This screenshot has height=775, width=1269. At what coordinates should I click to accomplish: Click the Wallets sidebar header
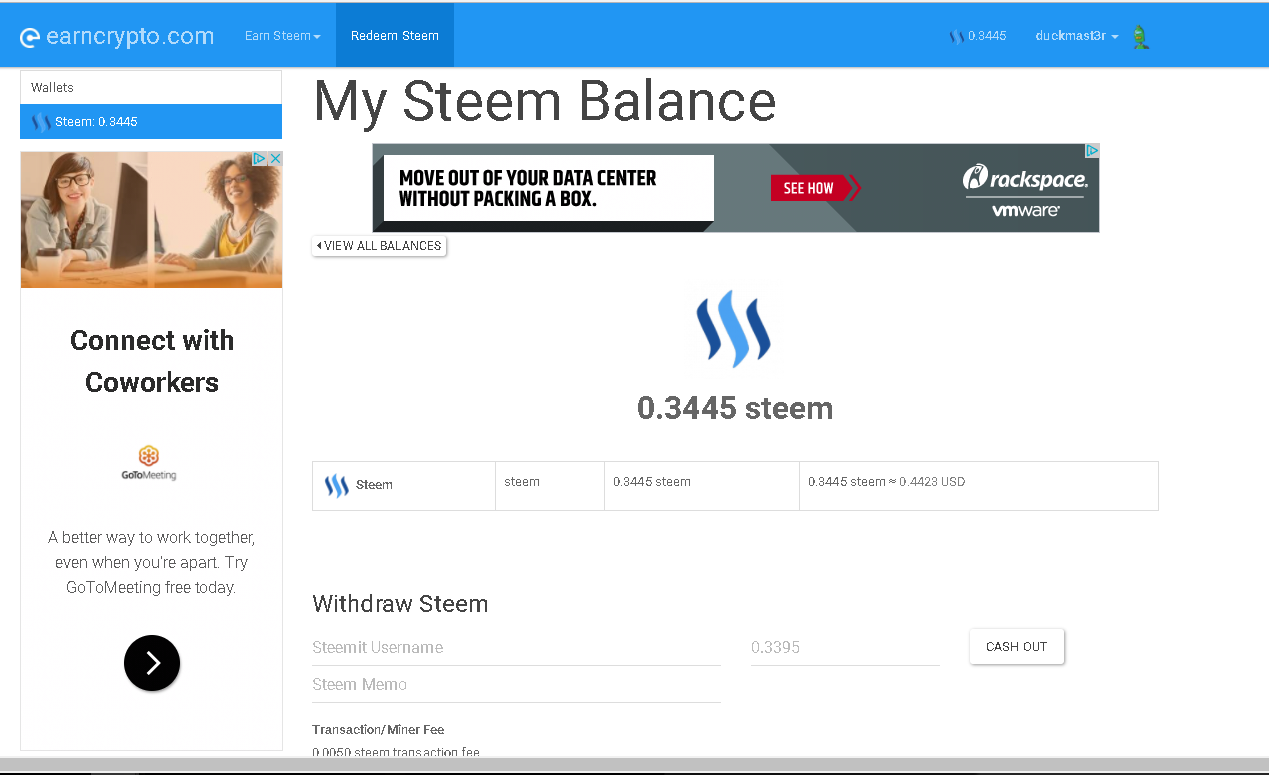pos(151,88)
